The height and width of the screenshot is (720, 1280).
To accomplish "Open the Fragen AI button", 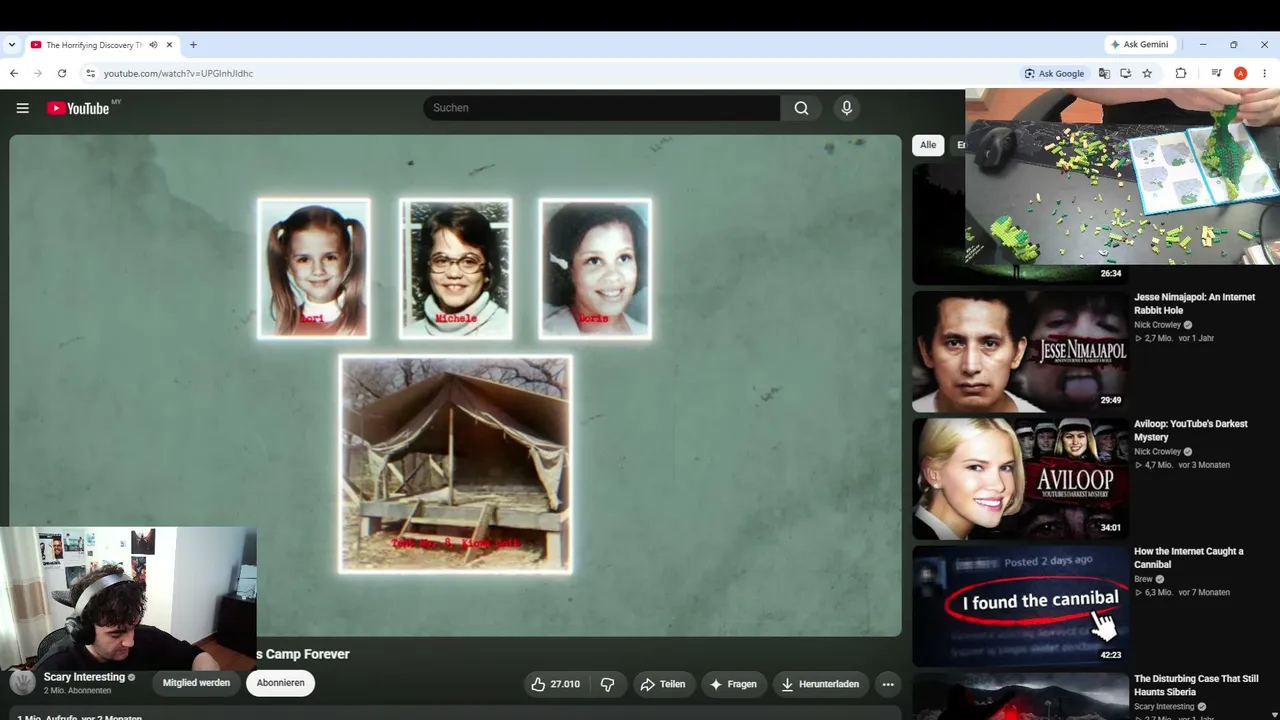I will pos(733,684).
